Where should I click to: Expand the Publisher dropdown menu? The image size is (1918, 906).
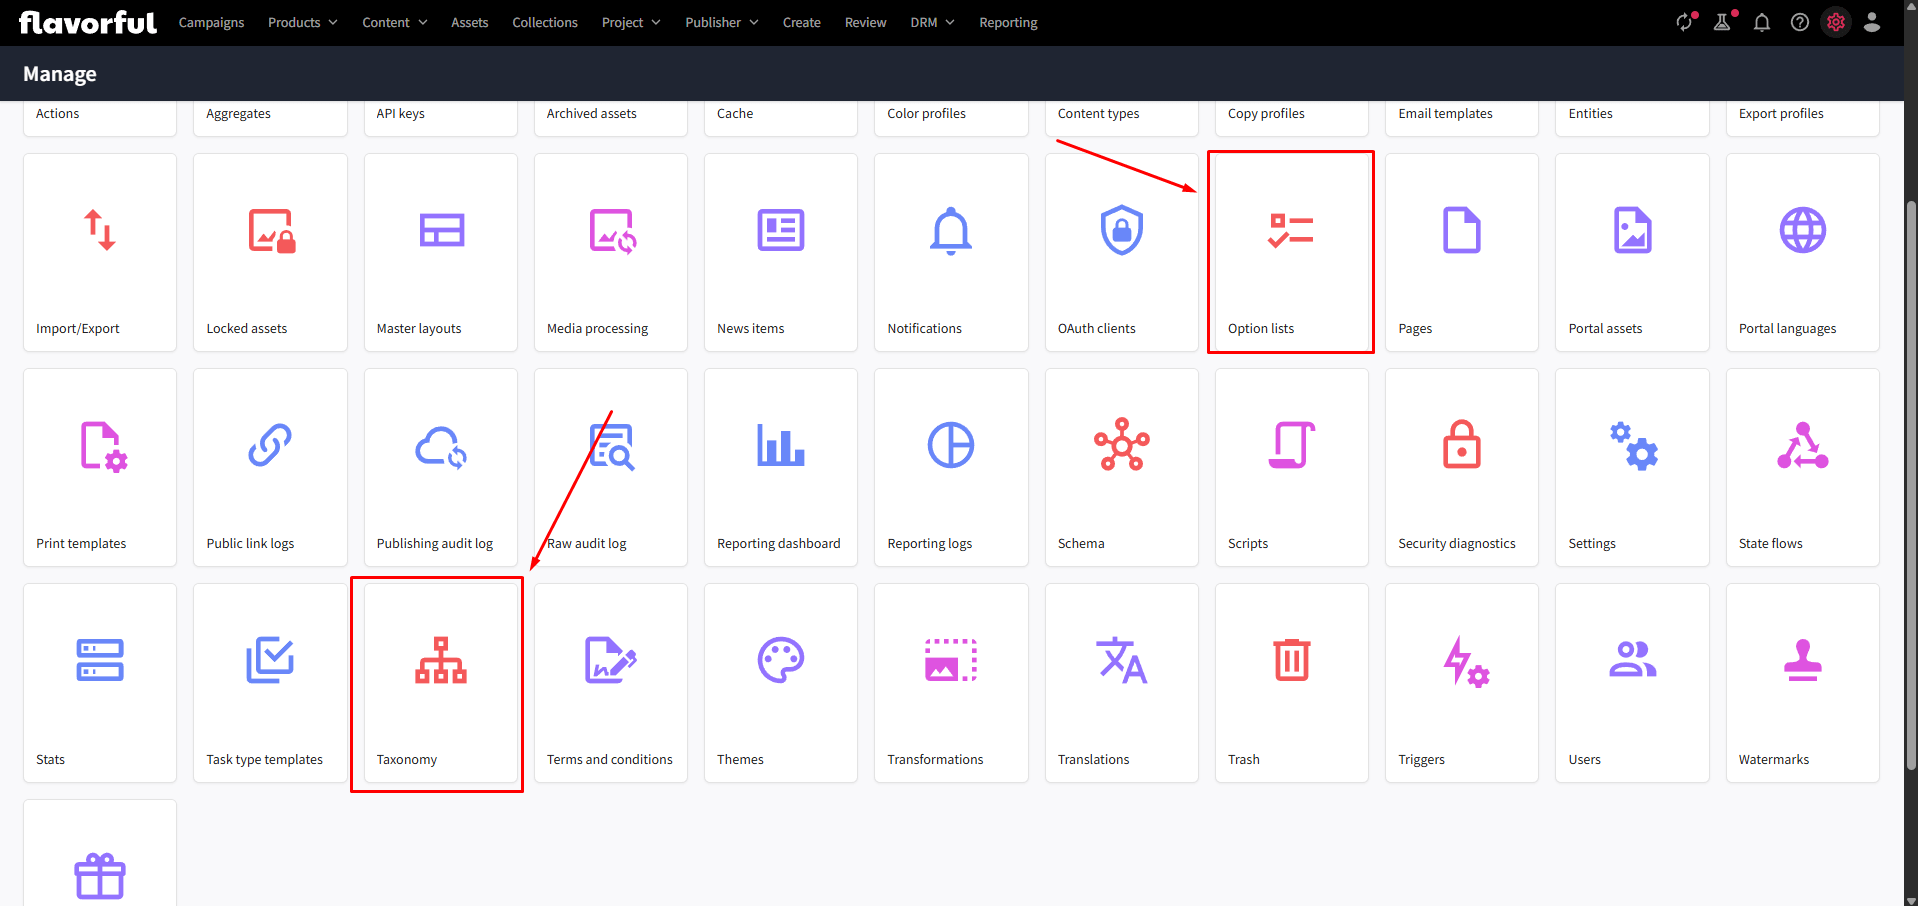click(721, 22)
